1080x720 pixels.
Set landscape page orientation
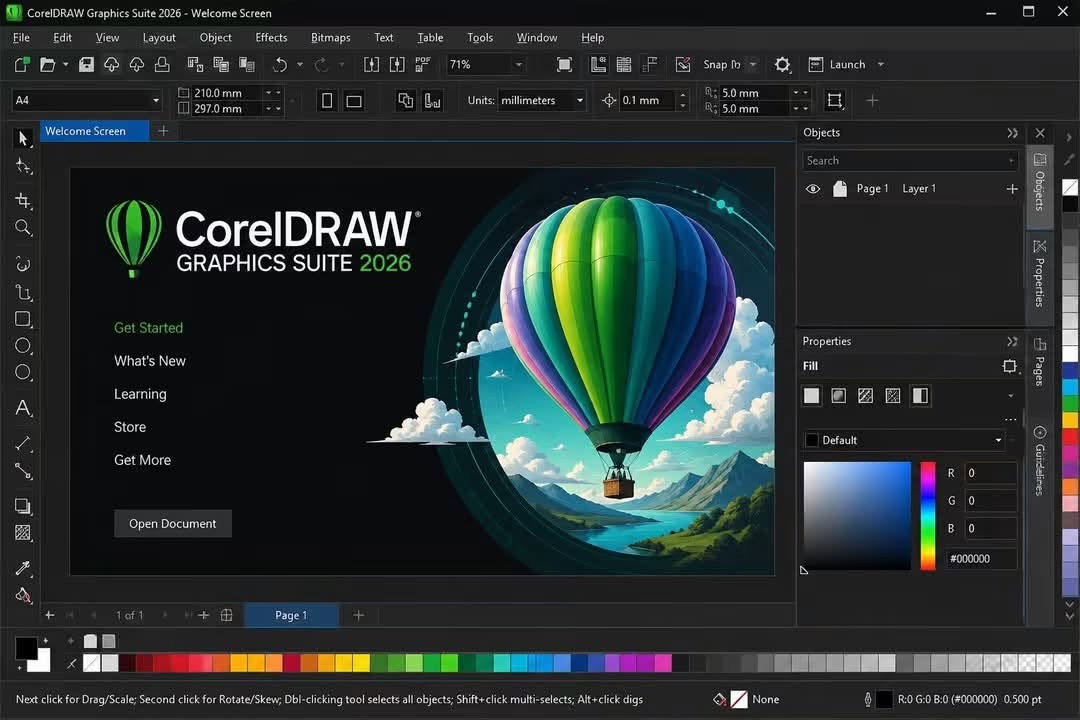tap(354, 101)
